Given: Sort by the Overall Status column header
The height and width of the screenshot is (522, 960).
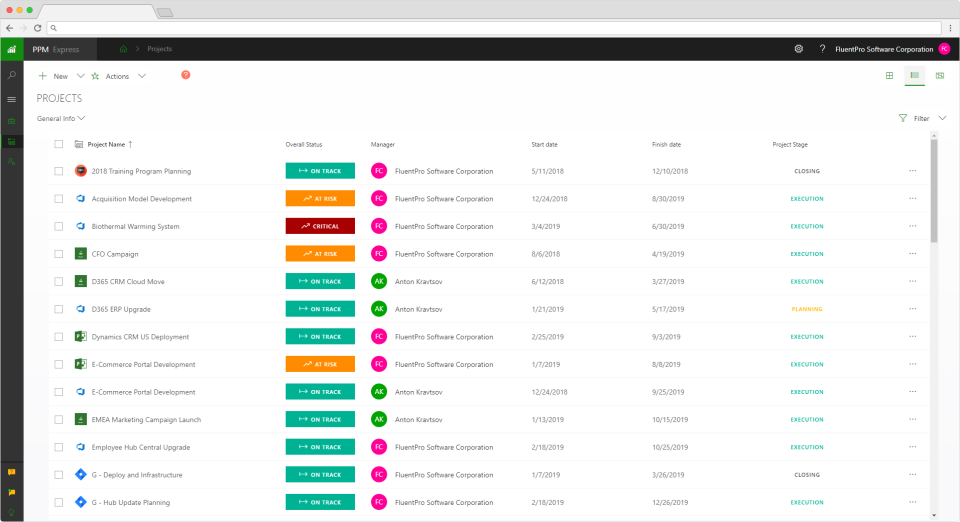Looking at the screenshot, I should point(304,144).
